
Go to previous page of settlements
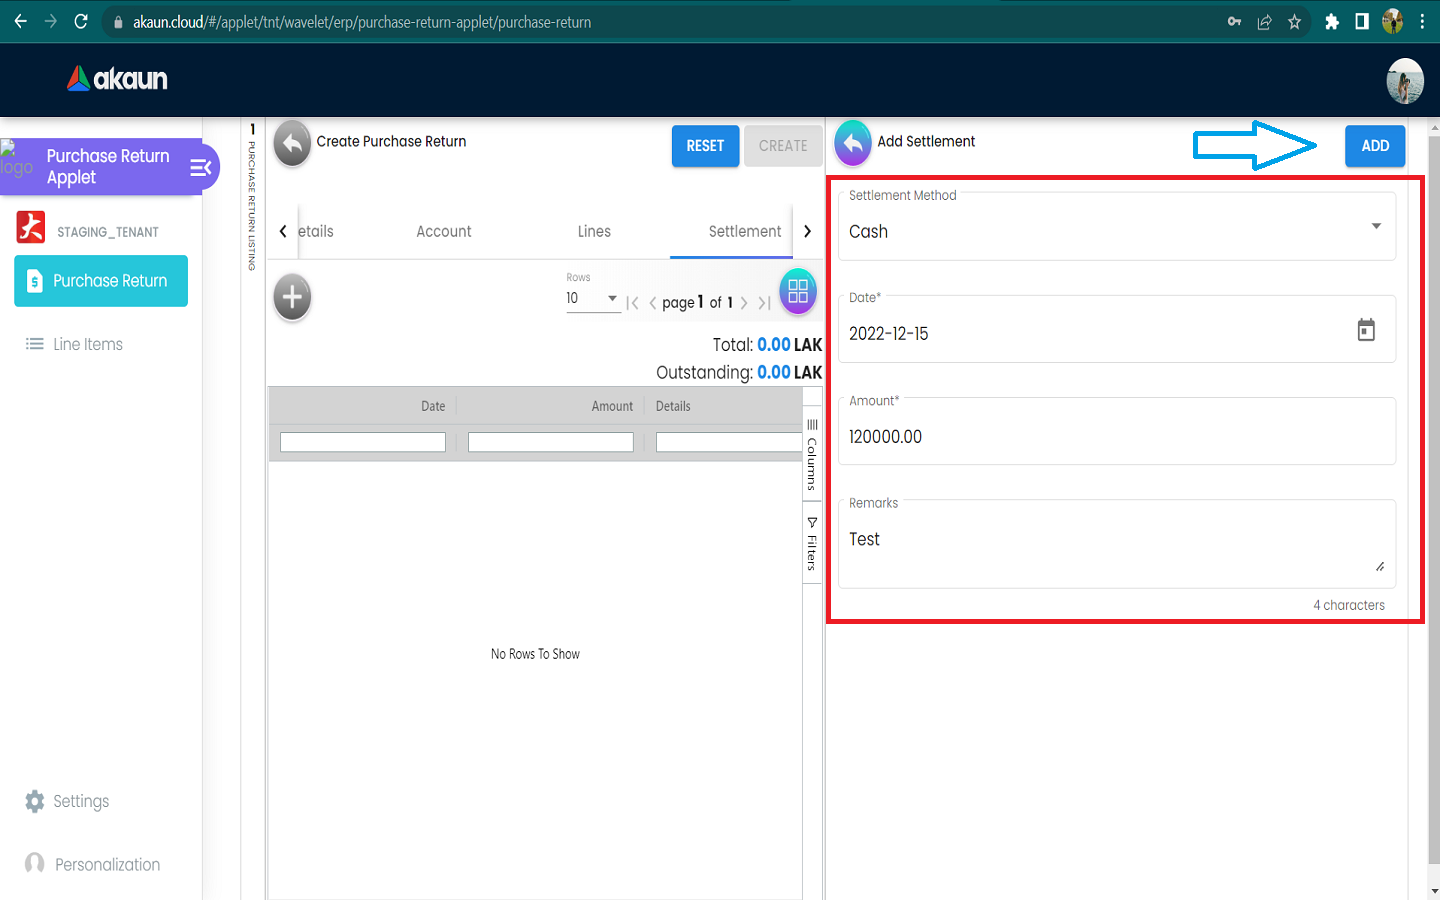pos(653,303)
